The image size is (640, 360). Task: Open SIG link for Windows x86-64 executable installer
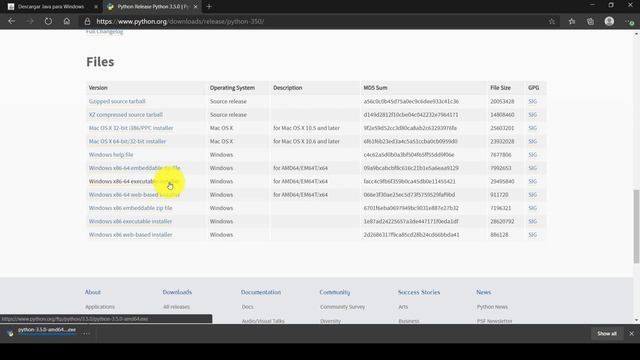533,181
